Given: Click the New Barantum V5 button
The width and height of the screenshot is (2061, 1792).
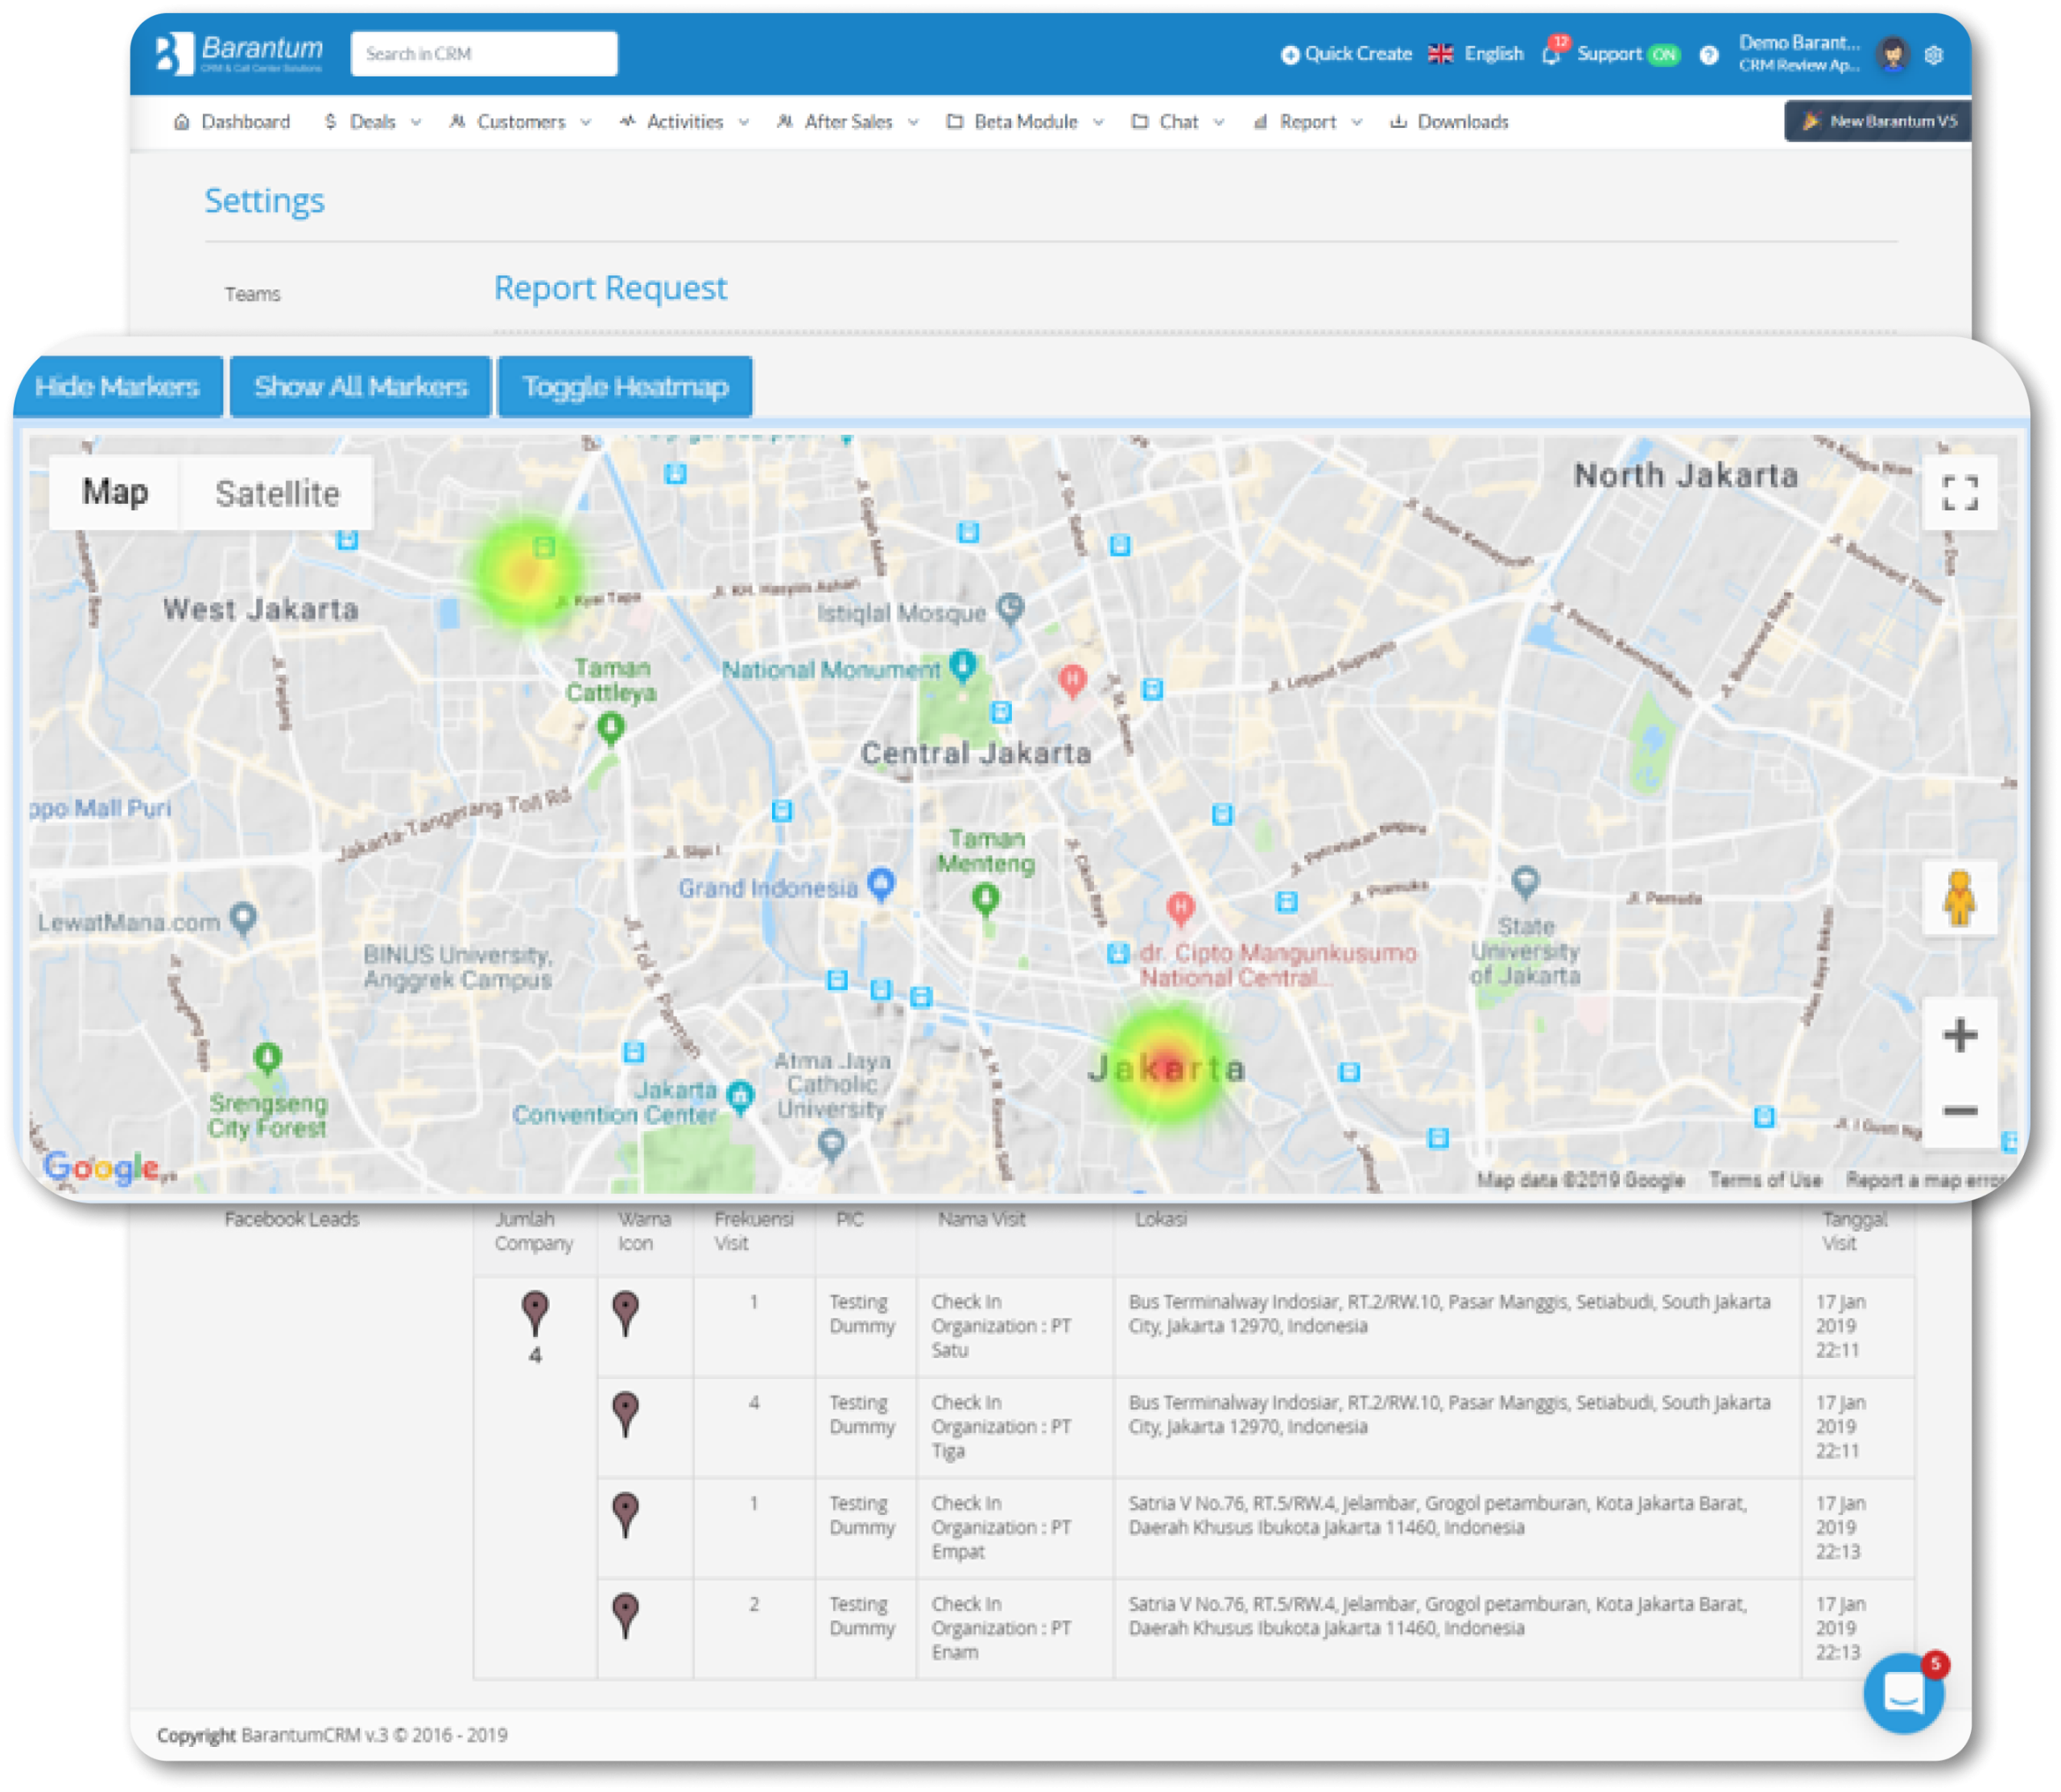Looking at the screenshot, I should [x=1851, y=119].
